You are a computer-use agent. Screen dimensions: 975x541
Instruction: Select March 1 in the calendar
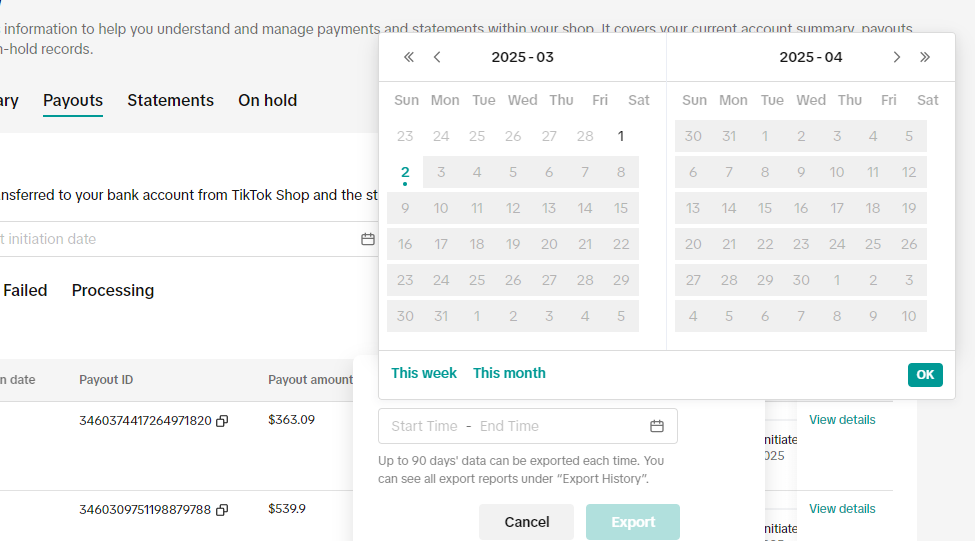621,136
